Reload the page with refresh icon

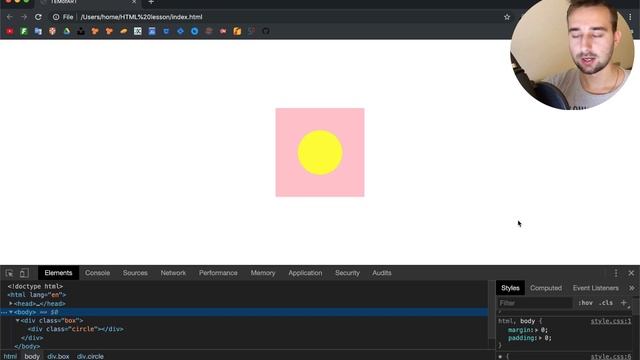click(38, 17)
